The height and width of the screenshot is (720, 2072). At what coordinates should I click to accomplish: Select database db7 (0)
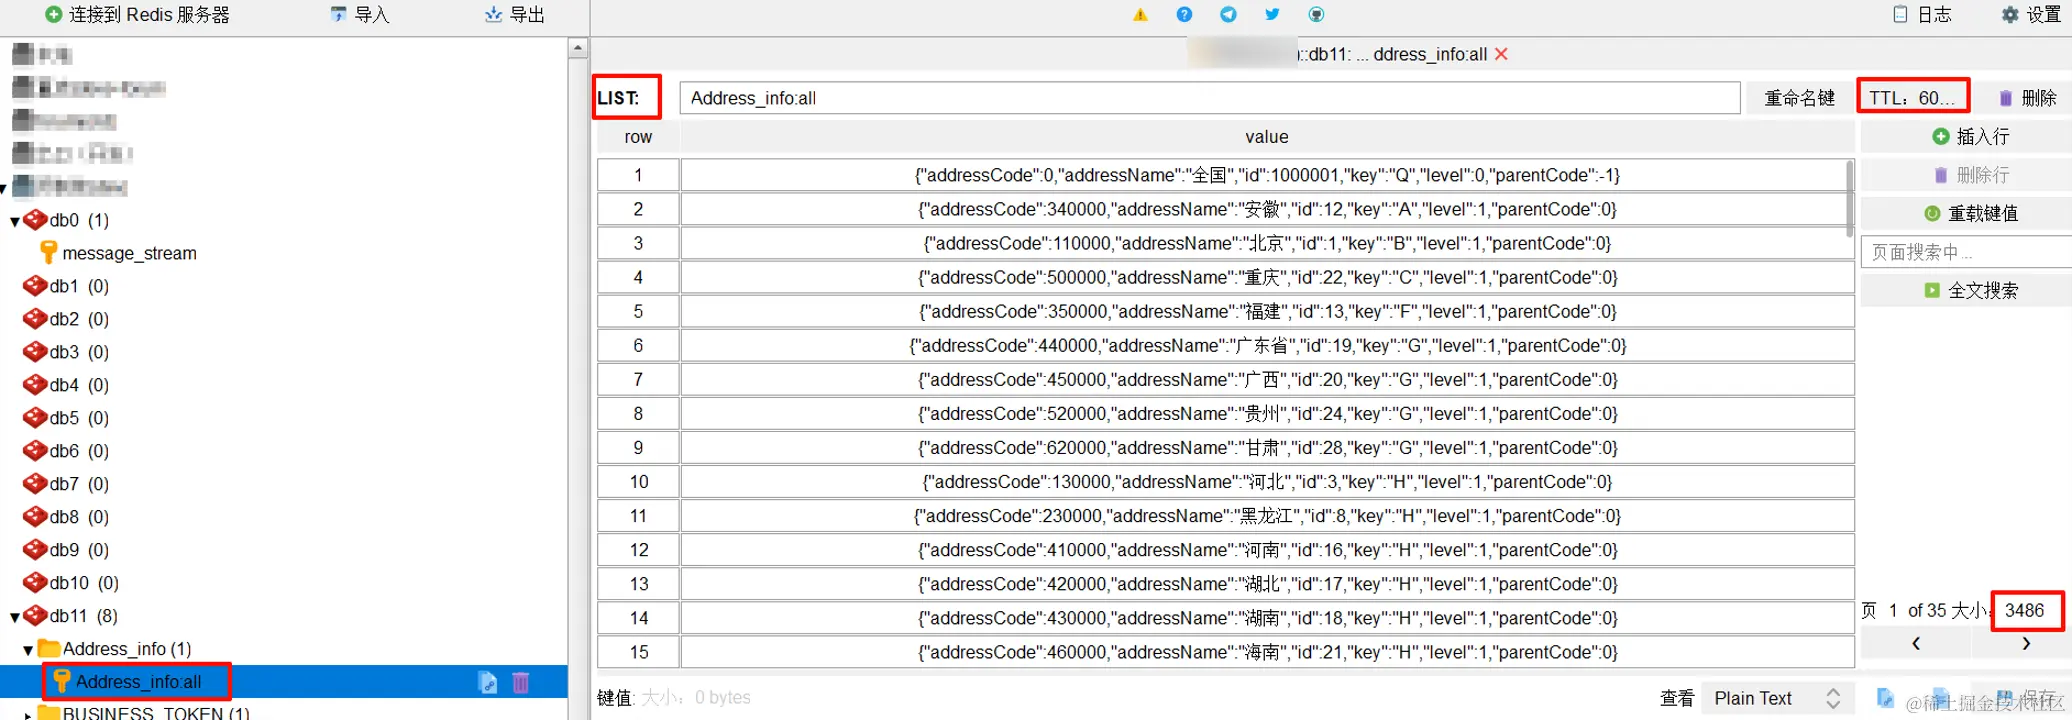pyautogui.click(x=66, y=484)
